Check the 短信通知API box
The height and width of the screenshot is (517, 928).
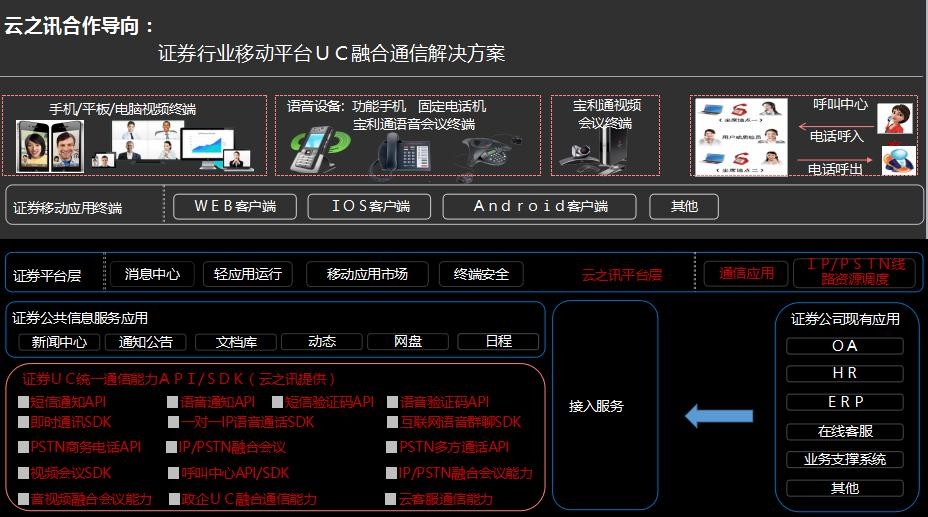click(x=24, y=403)
